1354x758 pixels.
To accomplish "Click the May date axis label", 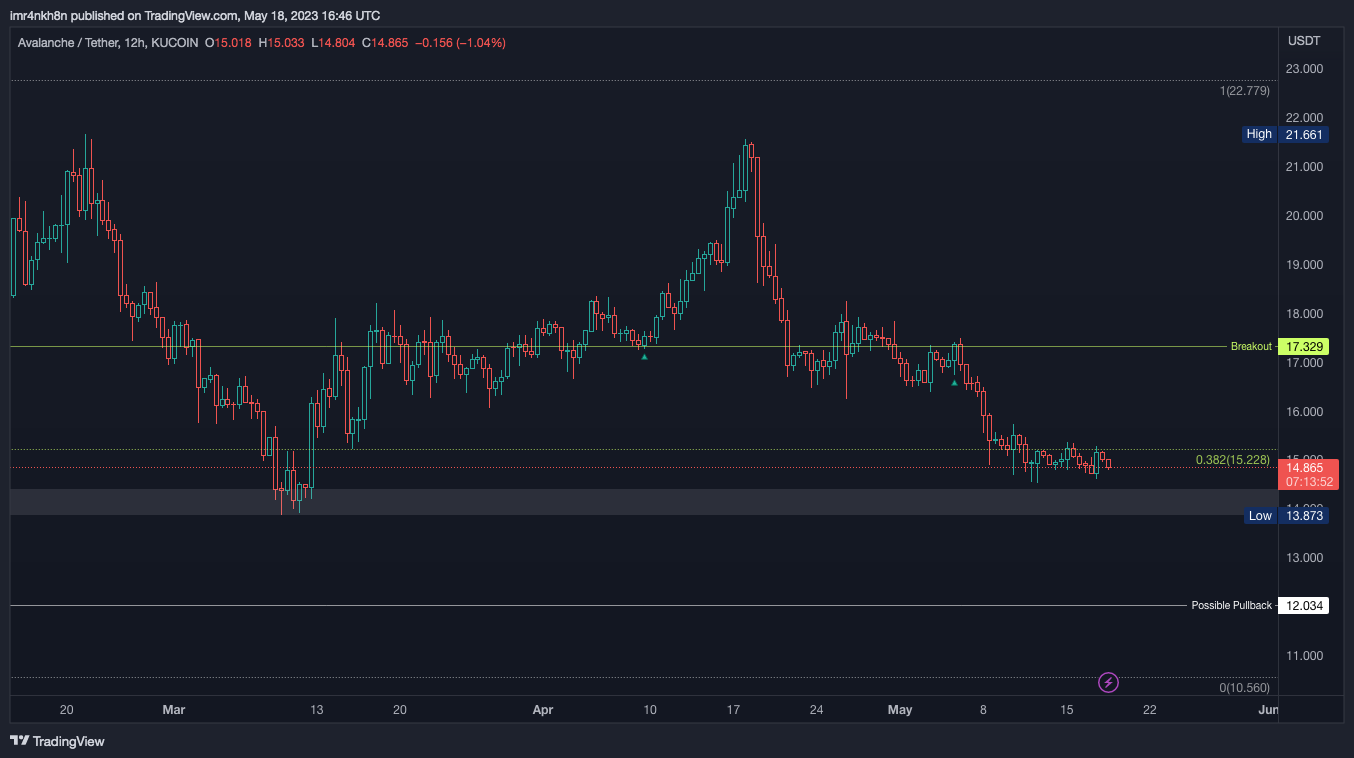I will 900,710.
